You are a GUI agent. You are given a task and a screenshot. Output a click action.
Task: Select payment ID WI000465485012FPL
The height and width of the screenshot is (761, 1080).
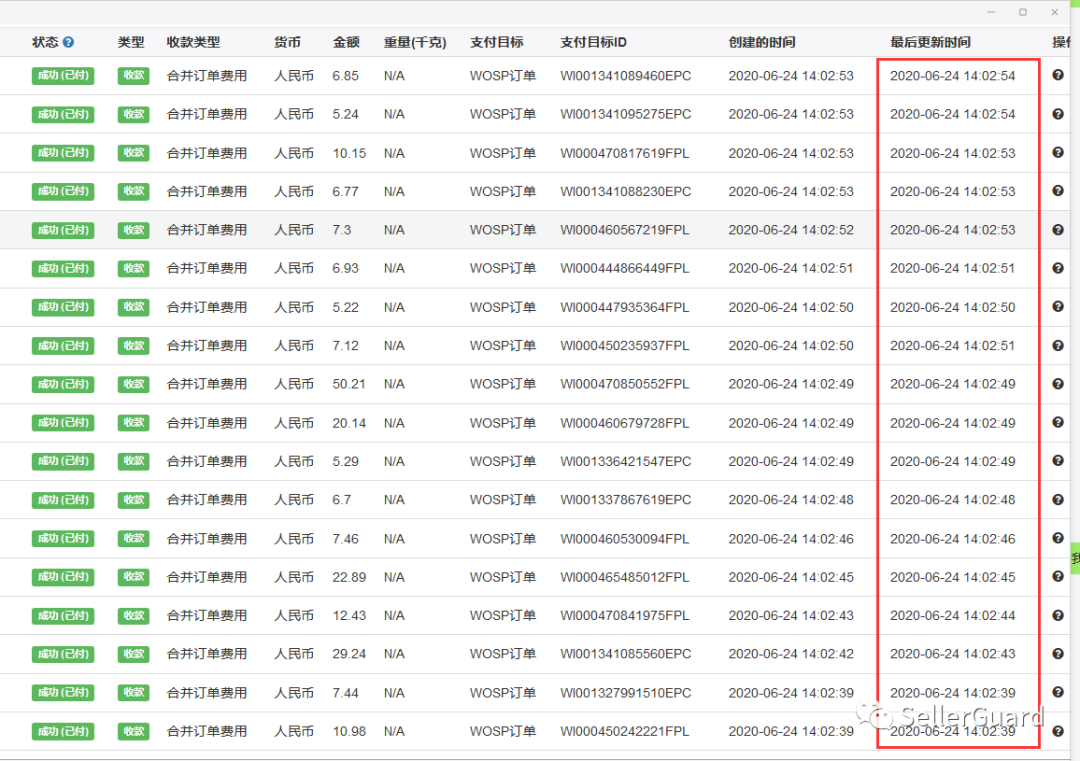(x=625, y=577)
